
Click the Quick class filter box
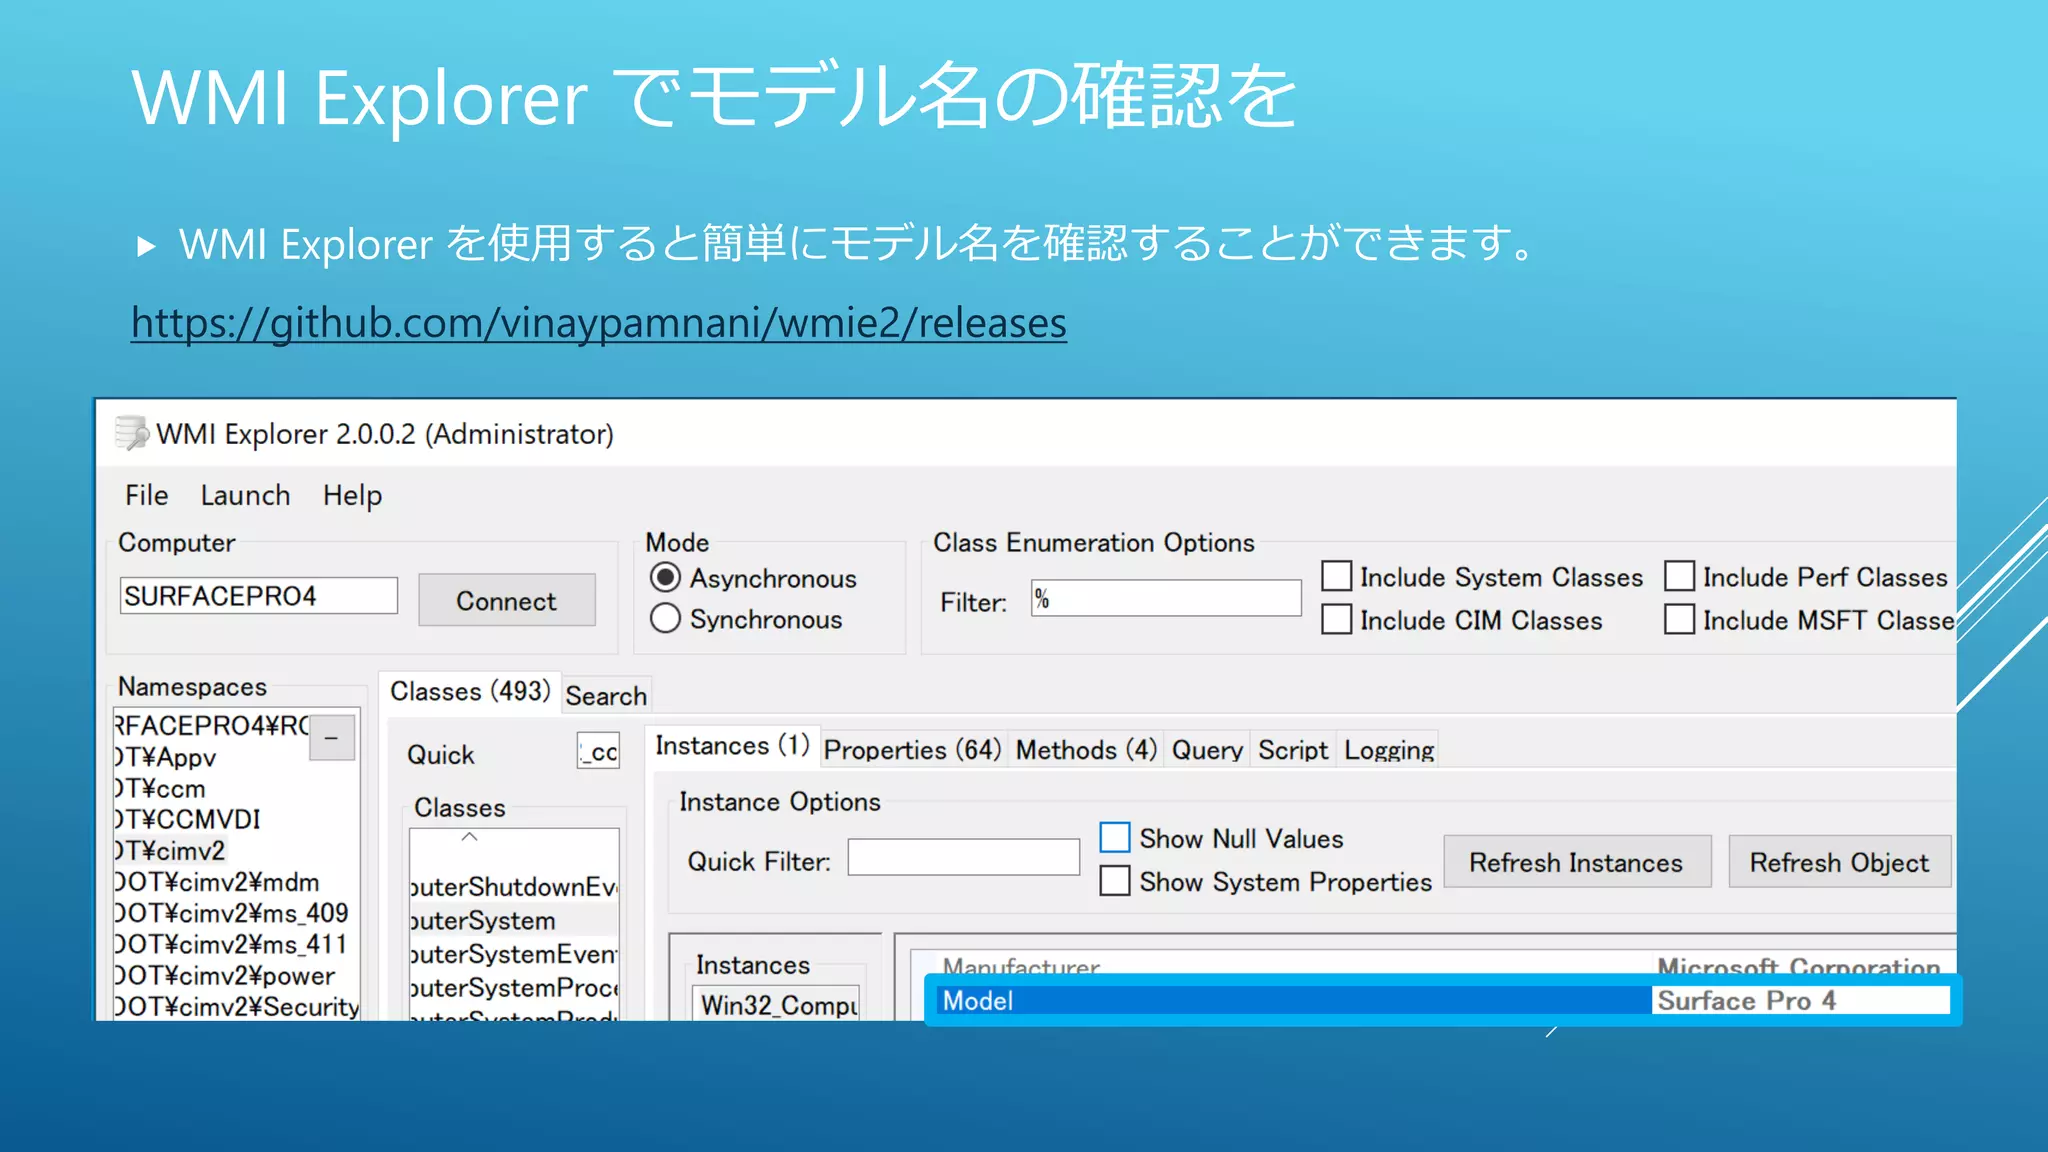(x=598, y=751)
